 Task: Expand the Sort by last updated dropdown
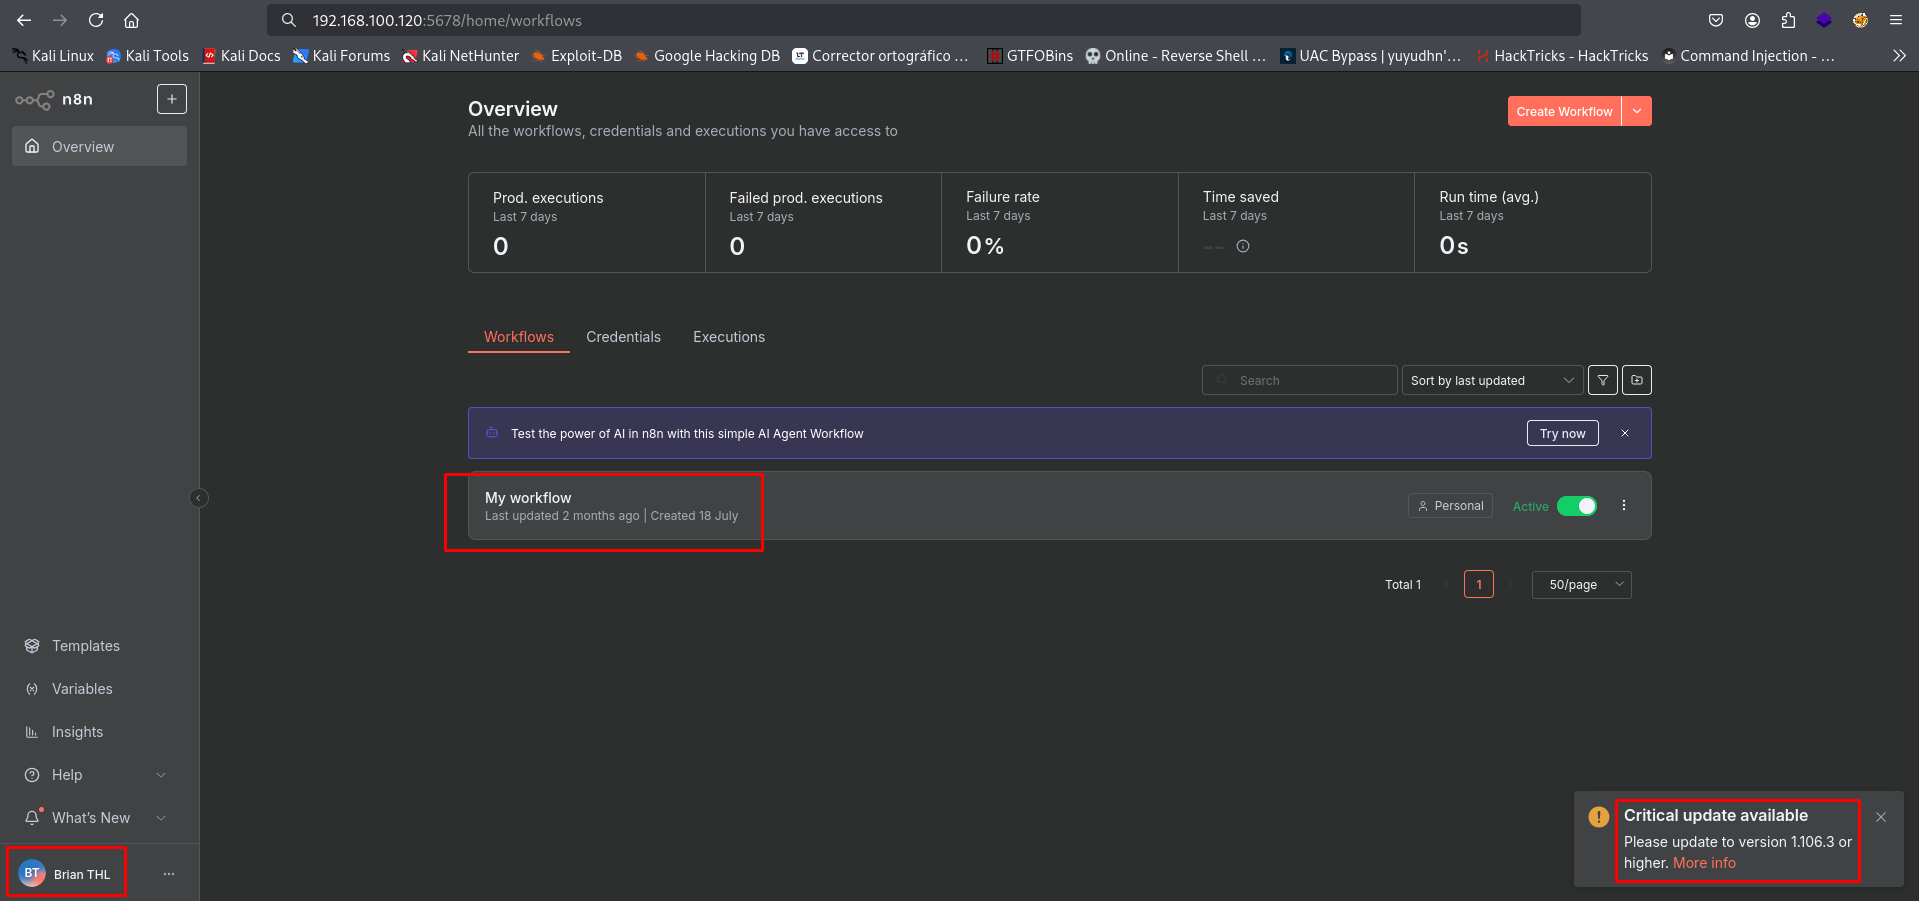point(1492,380)
